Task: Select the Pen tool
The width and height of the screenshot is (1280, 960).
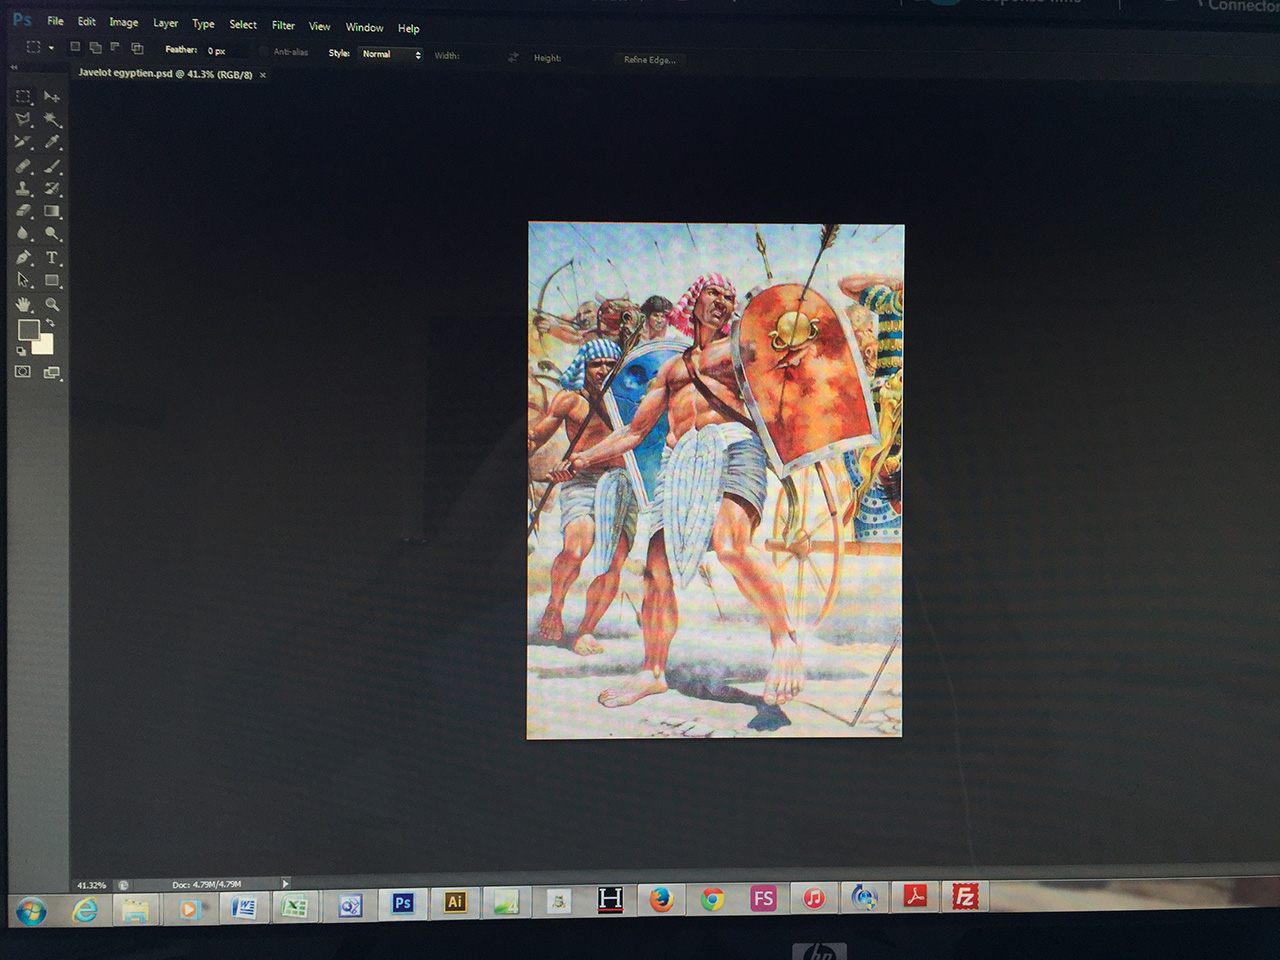Action: (23, 258)
